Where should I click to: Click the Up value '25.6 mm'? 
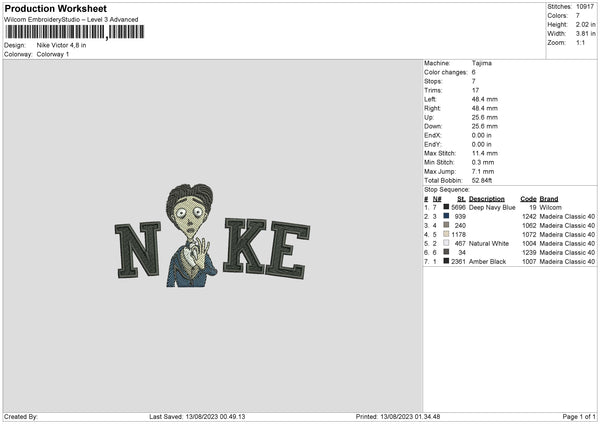pos(485,117)
